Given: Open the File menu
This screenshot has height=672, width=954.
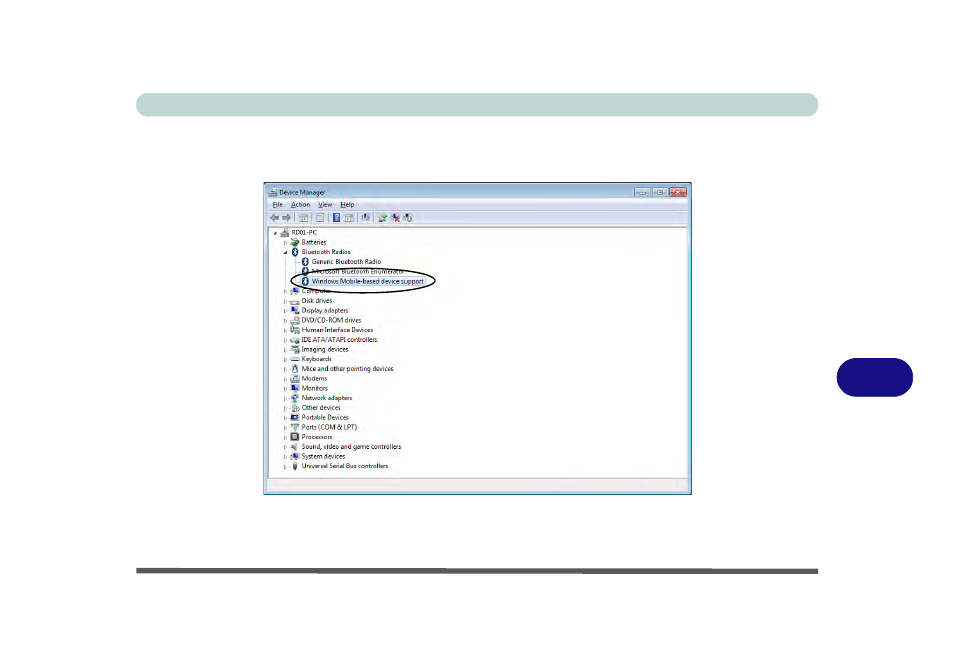Looking at the screenshot, I should coord(277,205).
